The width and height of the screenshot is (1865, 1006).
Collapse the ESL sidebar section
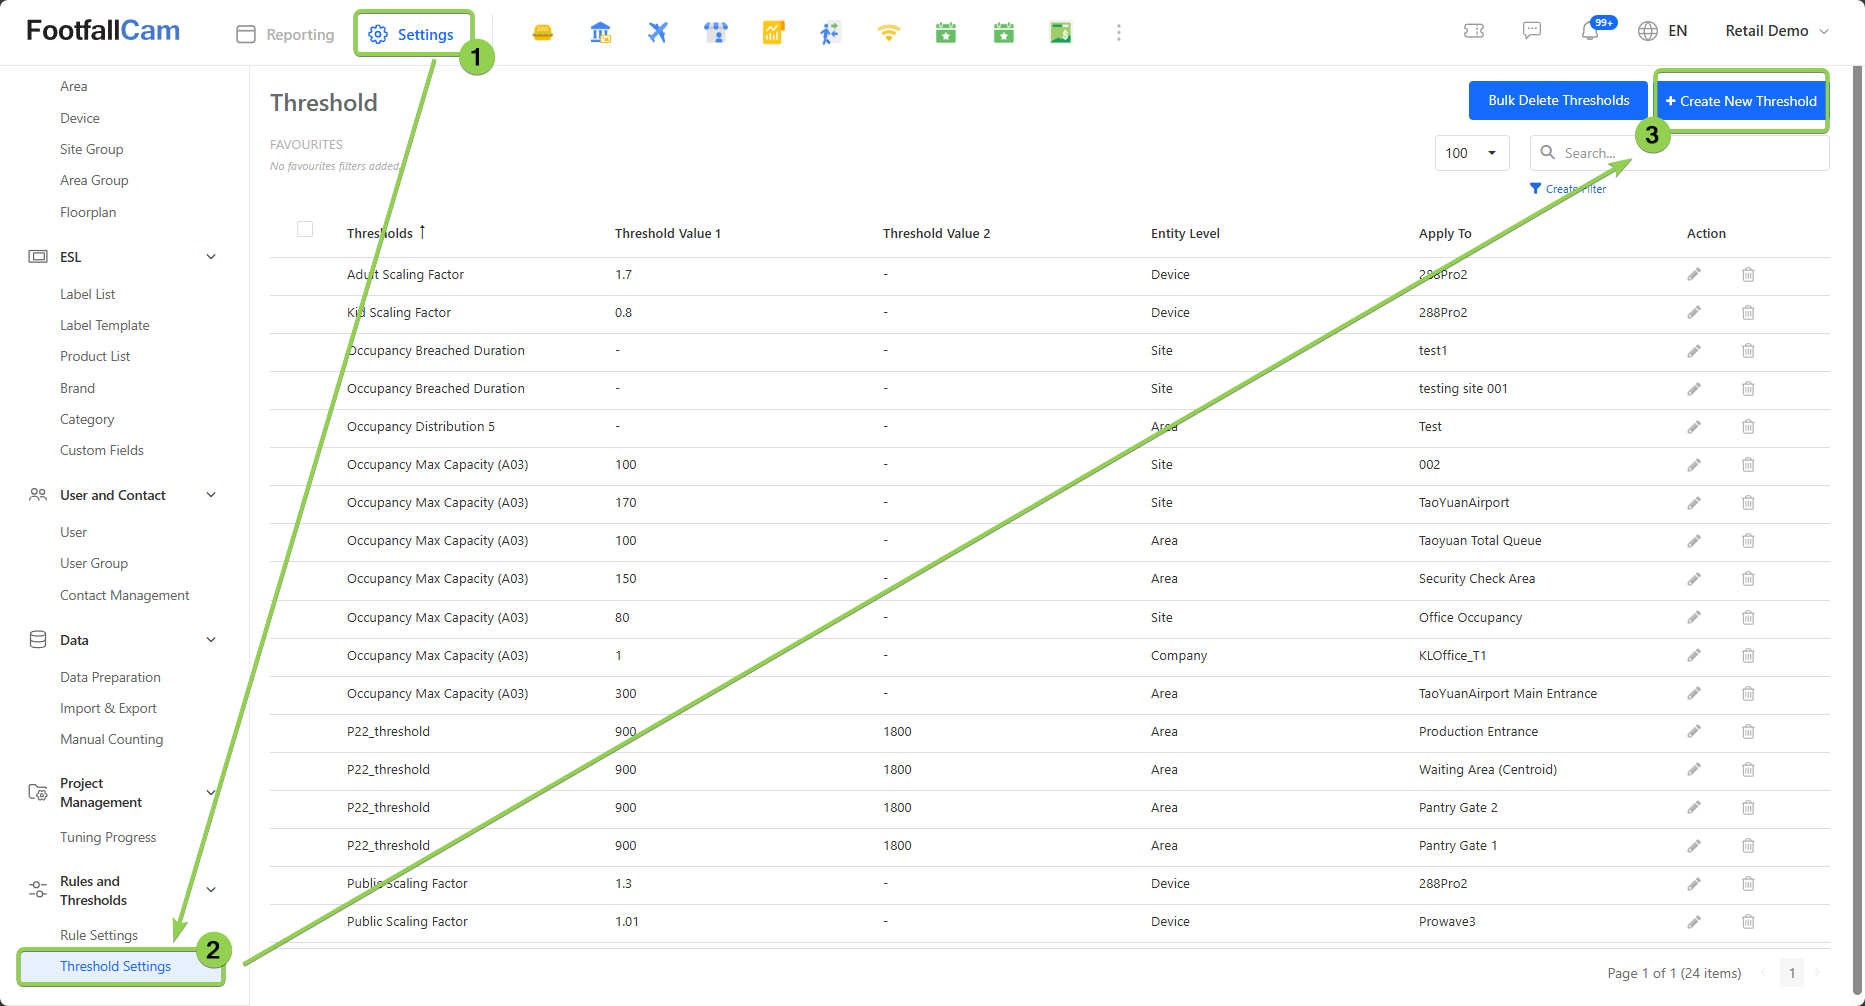coord(211,257)
